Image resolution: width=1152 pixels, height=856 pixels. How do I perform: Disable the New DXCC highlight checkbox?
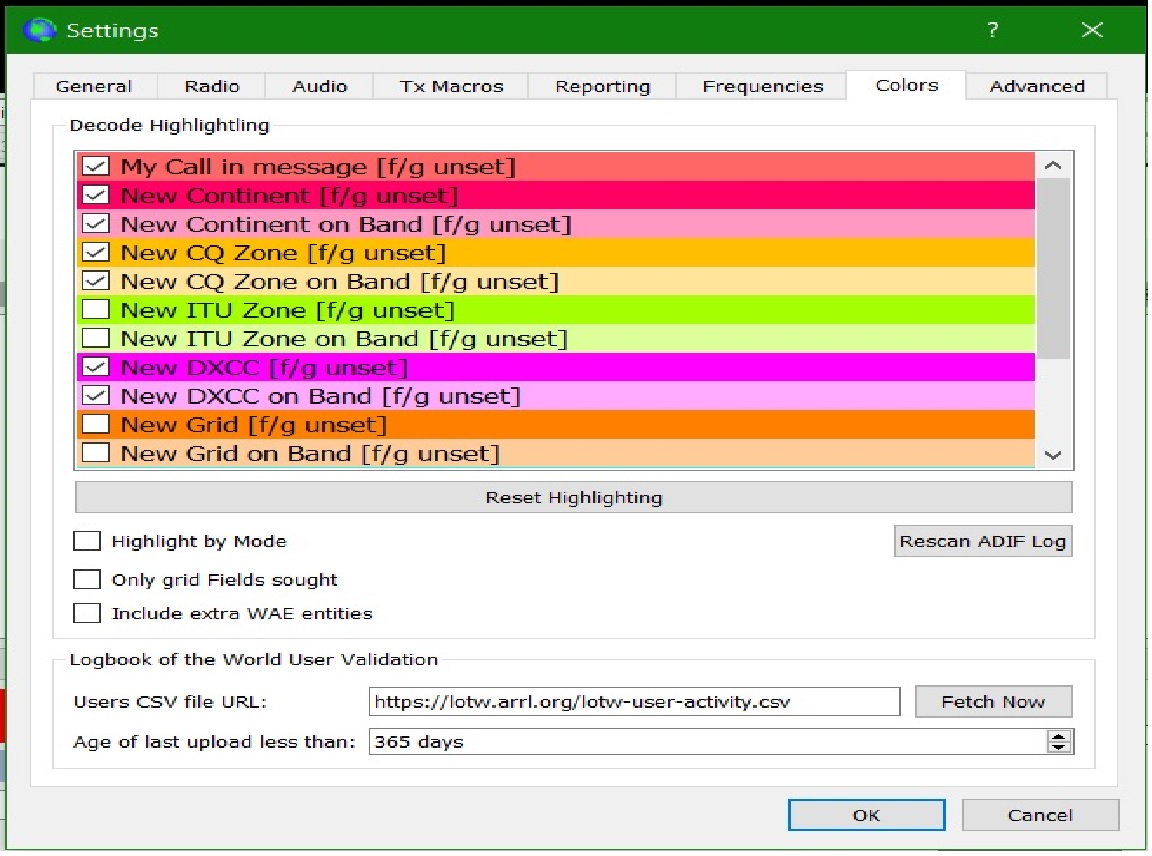[x=96, y=367]
